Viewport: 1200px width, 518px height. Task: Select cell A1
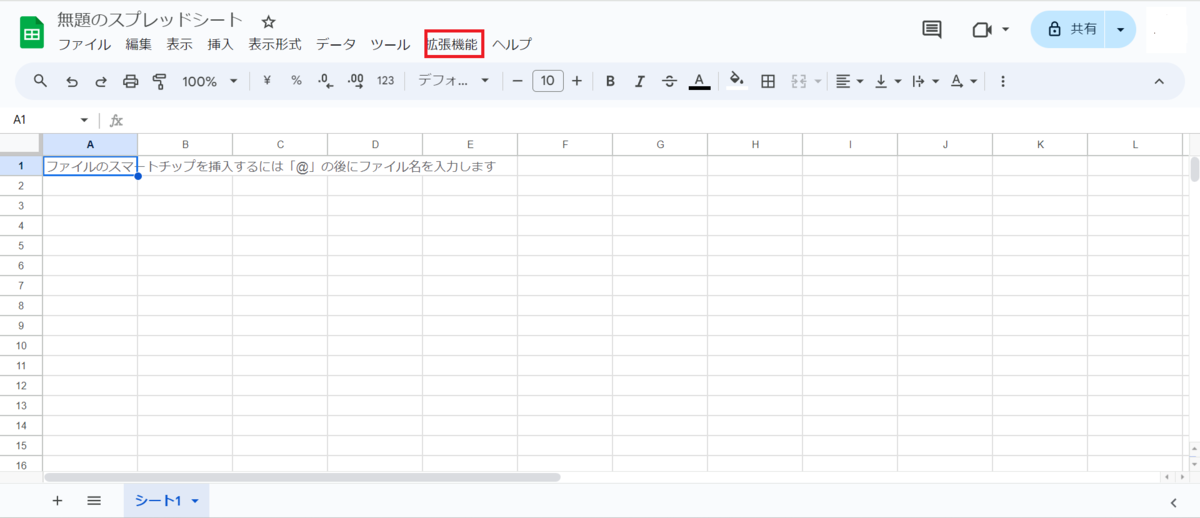tap(90, 166)
